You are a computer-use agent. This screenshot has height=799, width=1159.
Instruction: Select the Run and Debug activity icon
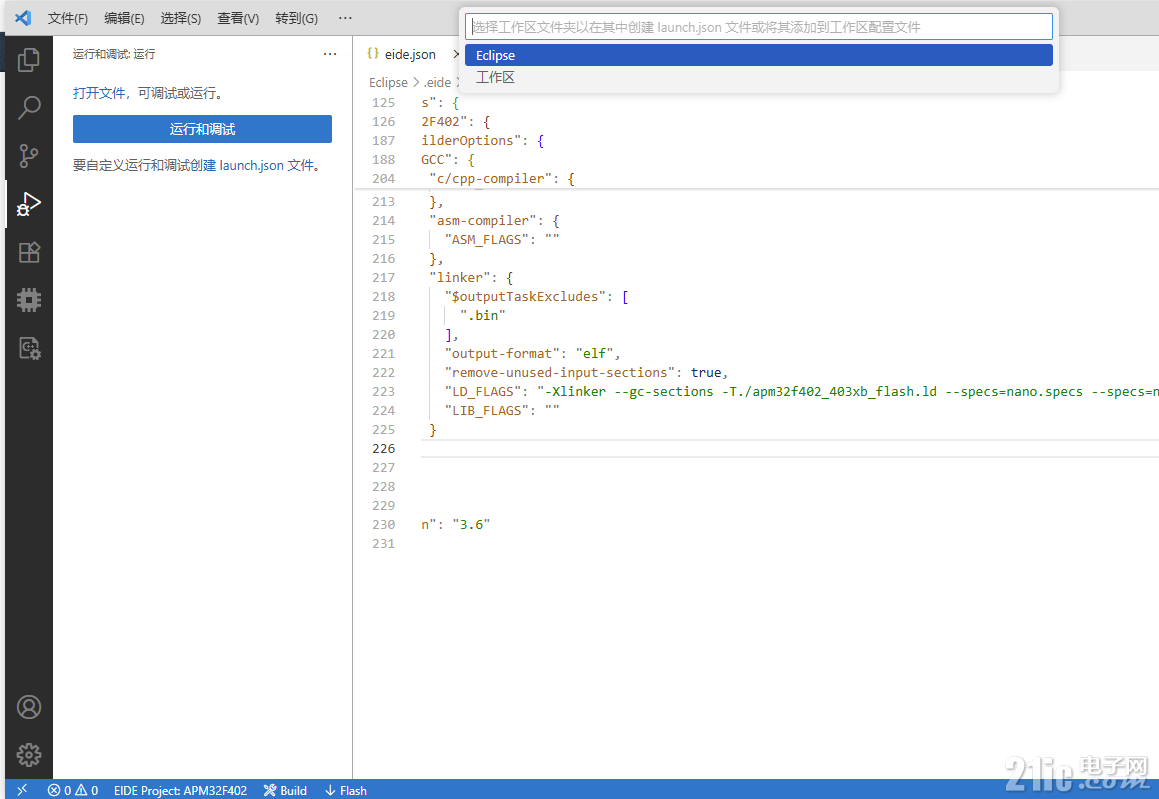(x=29, y=204)
